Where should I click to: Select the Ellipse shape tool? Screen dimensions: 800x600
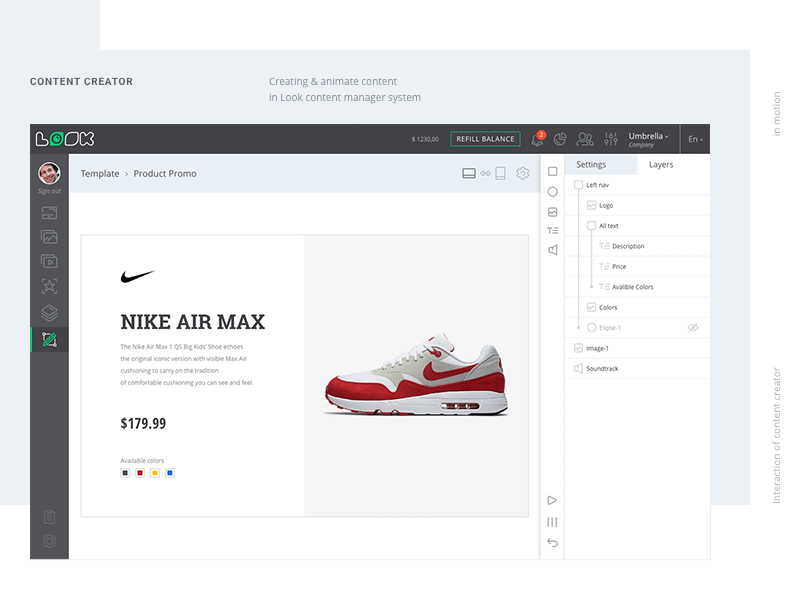pyautogui.click(x=552, y=191)
